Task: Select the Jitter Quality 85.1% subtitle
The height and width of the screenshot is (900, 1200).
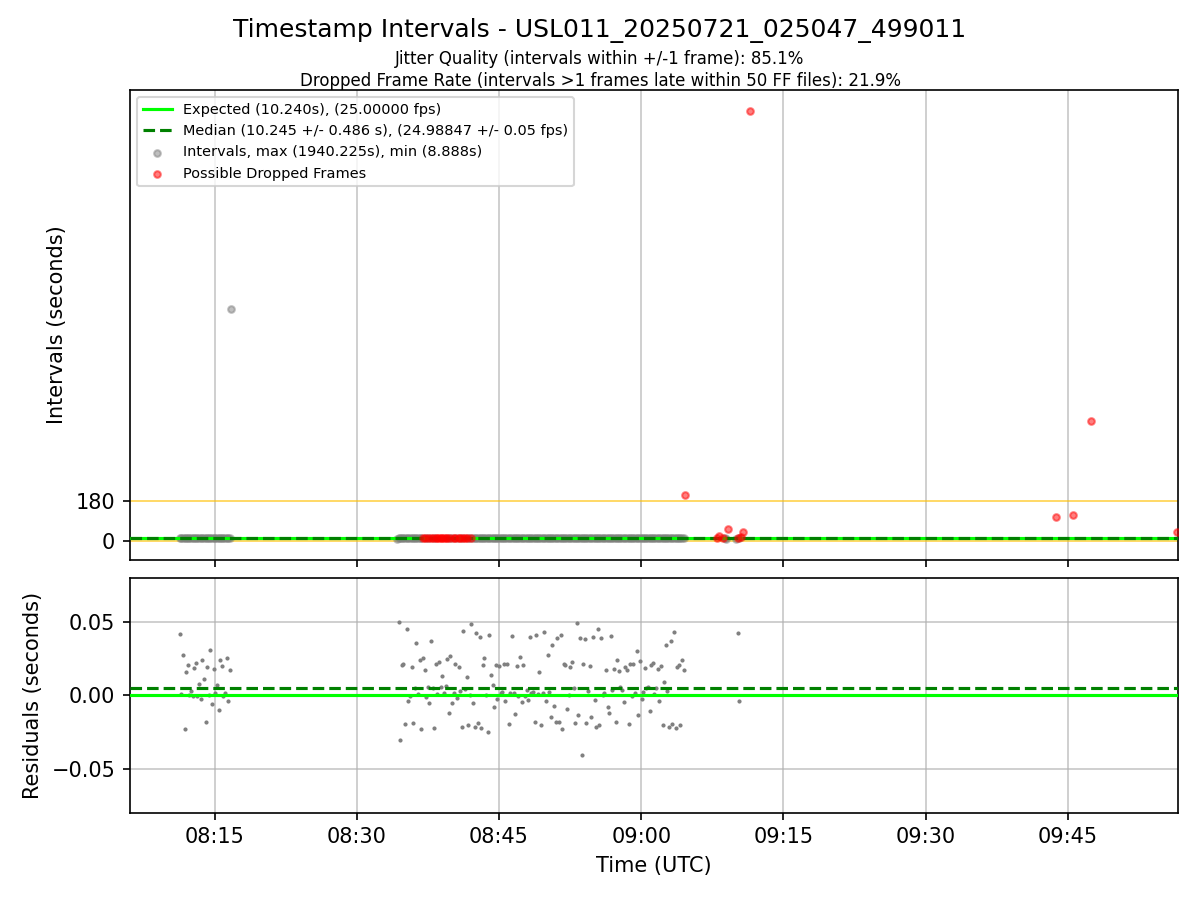Action: click(600, 58)
